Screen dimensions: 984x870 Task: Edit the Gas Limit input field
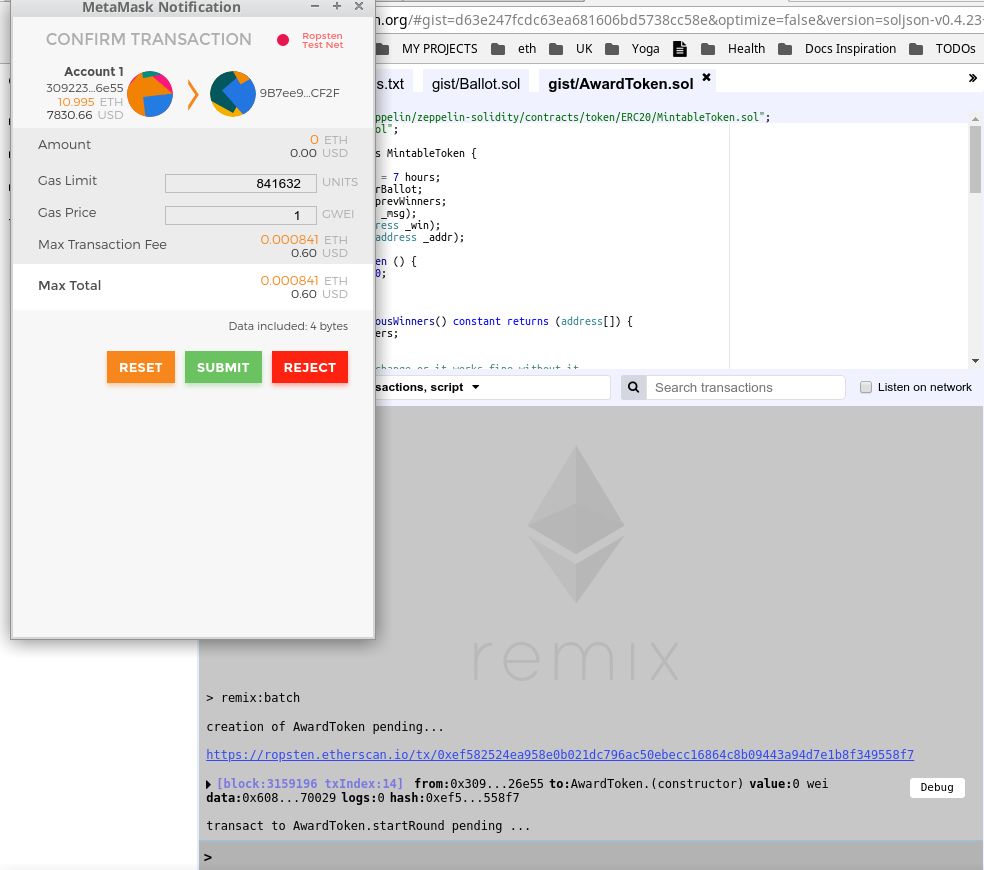[x=240, y=183]
